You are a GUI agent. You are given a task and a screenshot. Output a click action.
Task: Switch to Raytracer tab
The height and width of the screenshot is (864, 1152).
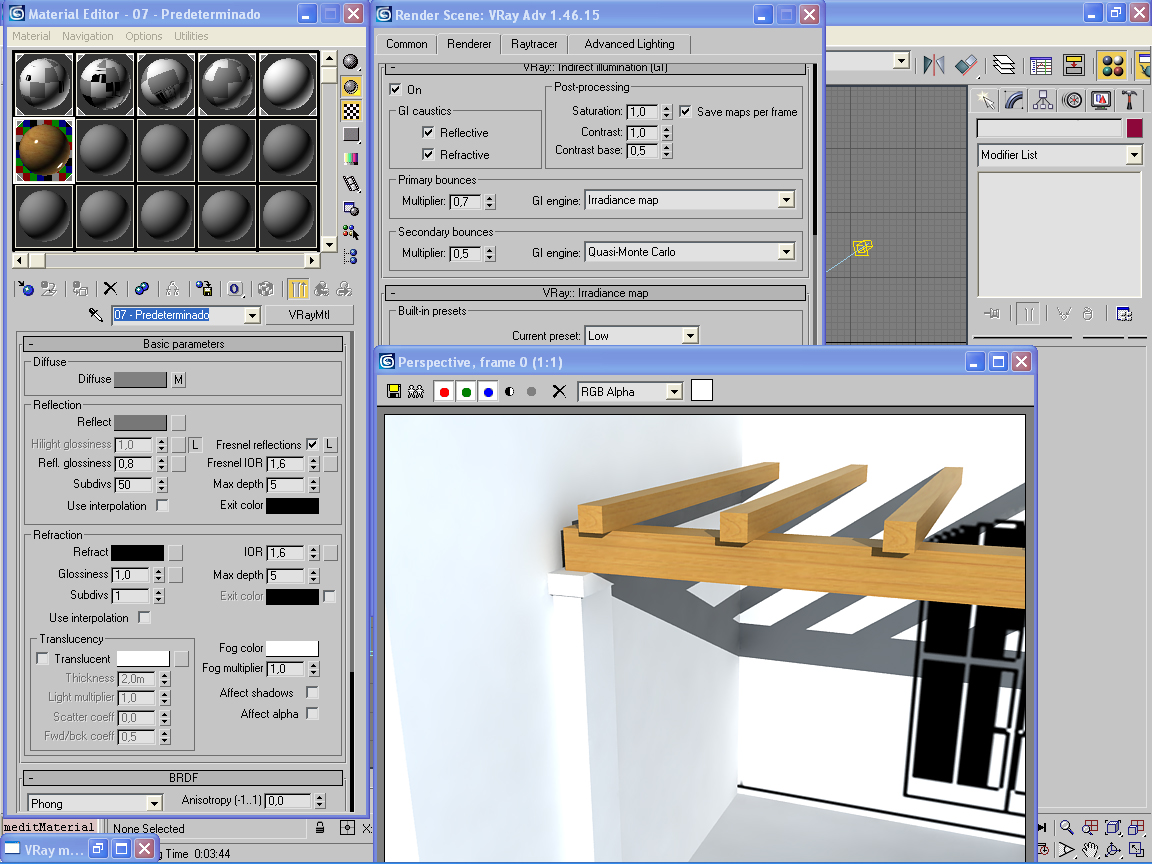click(x=534, y=44)
